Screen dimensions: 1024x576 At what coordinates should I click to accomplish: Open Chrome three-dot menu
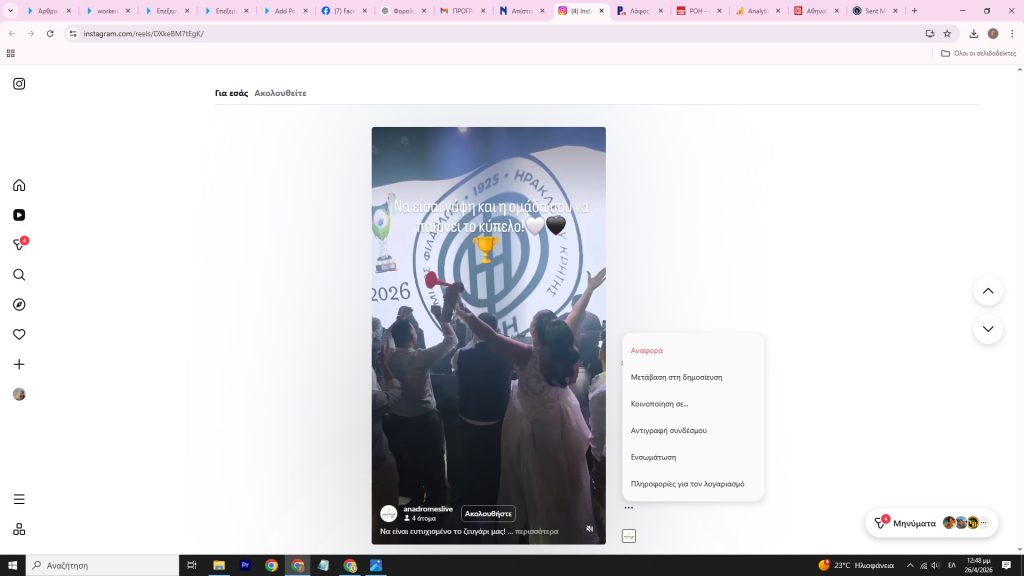coord(1012,33)
